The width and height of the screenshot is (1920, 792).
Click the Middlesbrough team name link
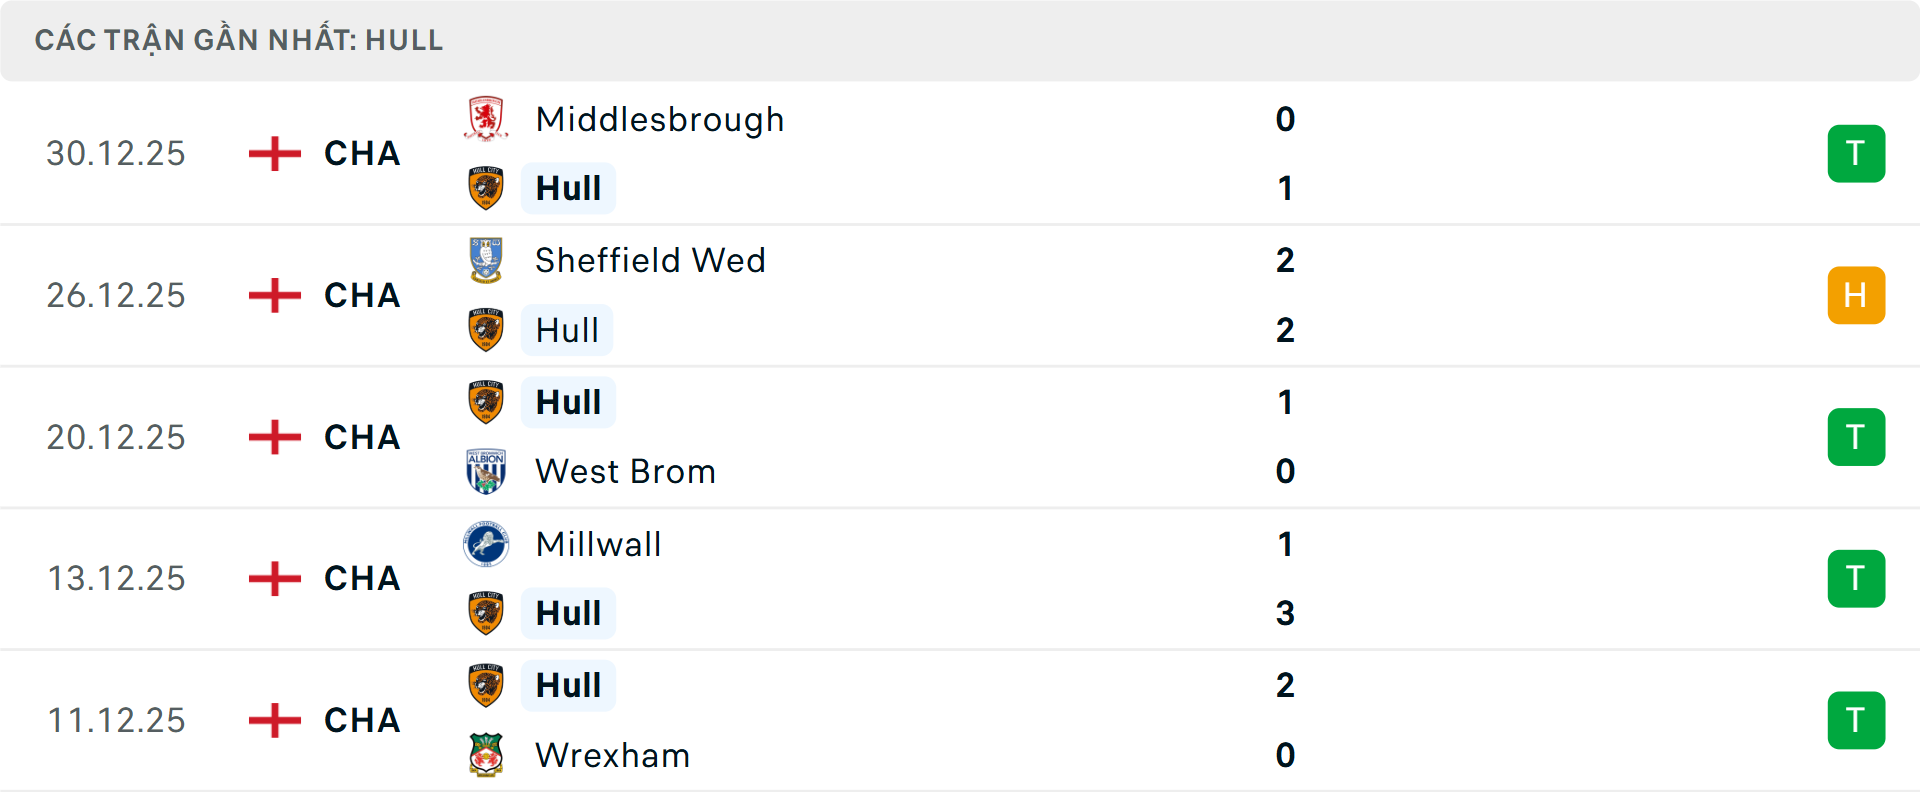(659, 118)
